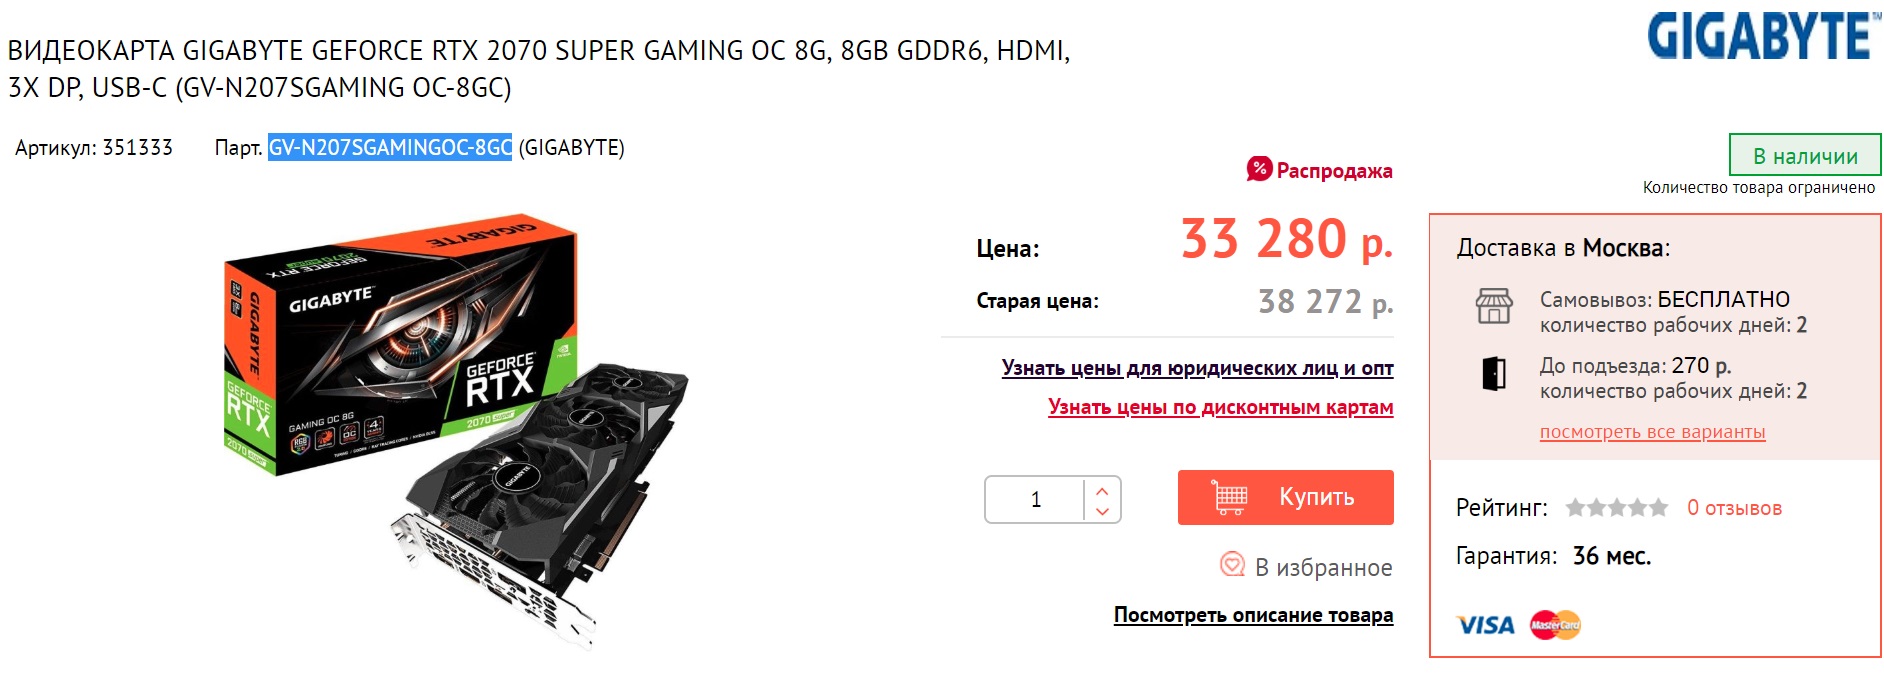The height and width of the screenshot is (676, 1884).
Task: Open the 0 отзывов reviews link
Action: (1734, 508)
